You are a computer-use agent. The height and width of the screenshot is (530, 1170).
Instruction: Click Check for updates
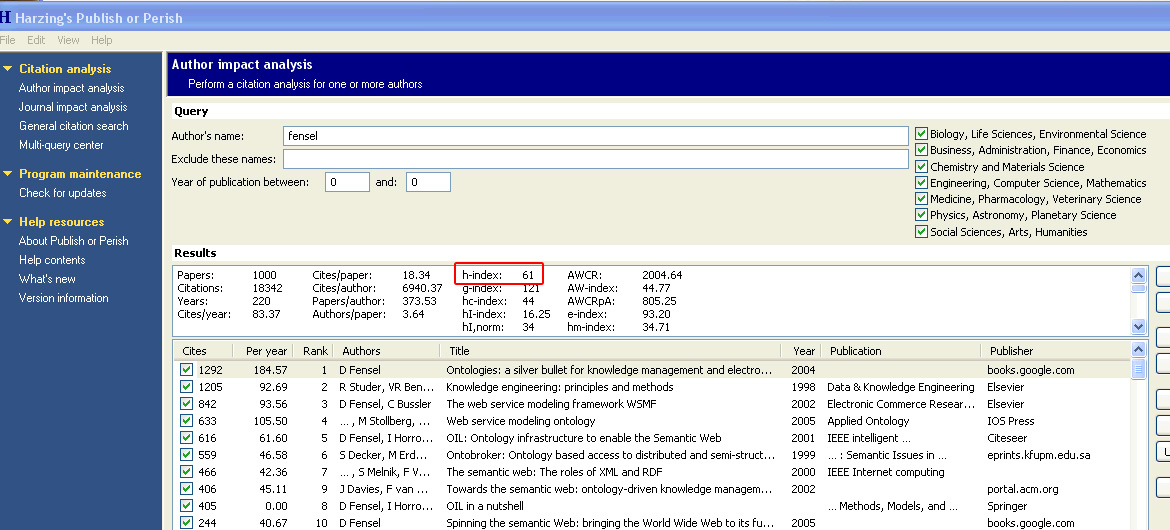click(x=63, y=193)
